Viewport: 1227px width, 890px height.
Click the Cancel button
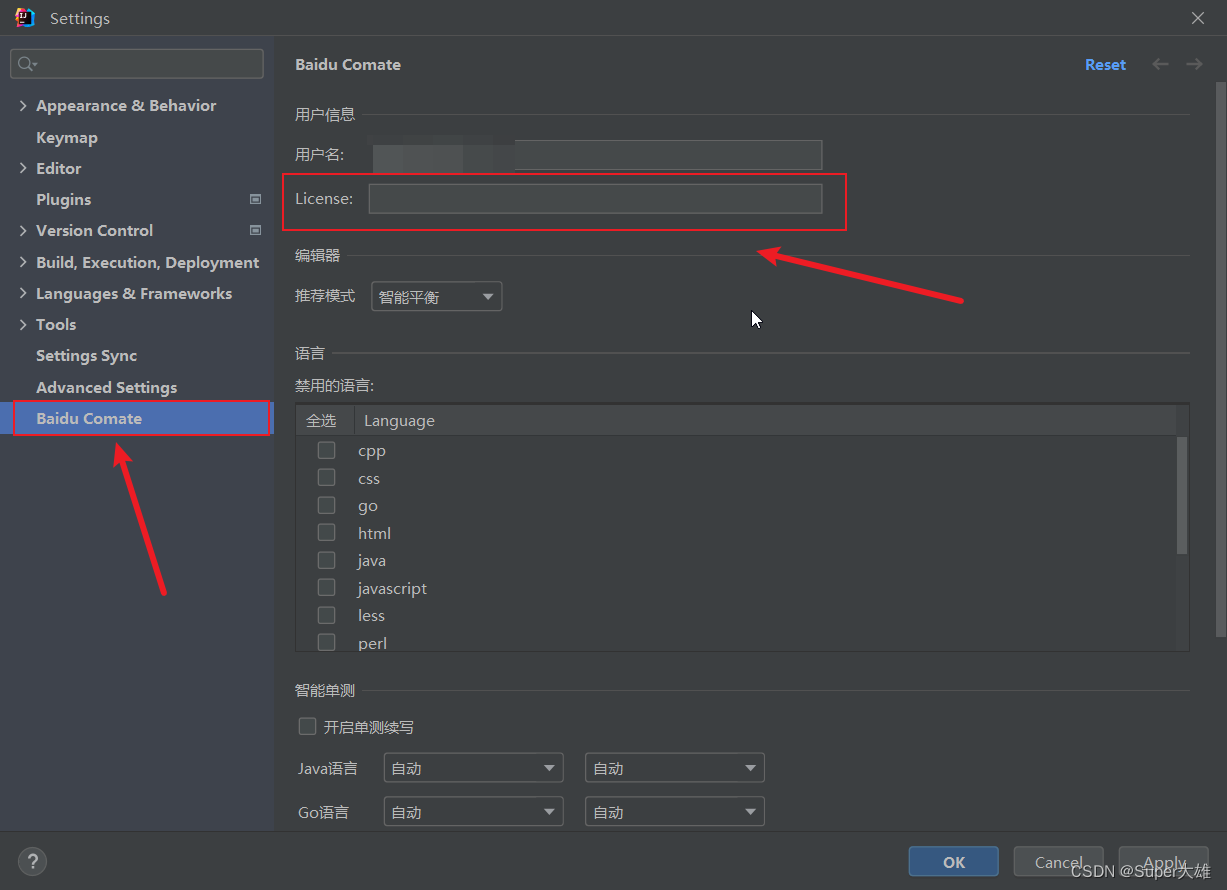(x=1059, y=862)
